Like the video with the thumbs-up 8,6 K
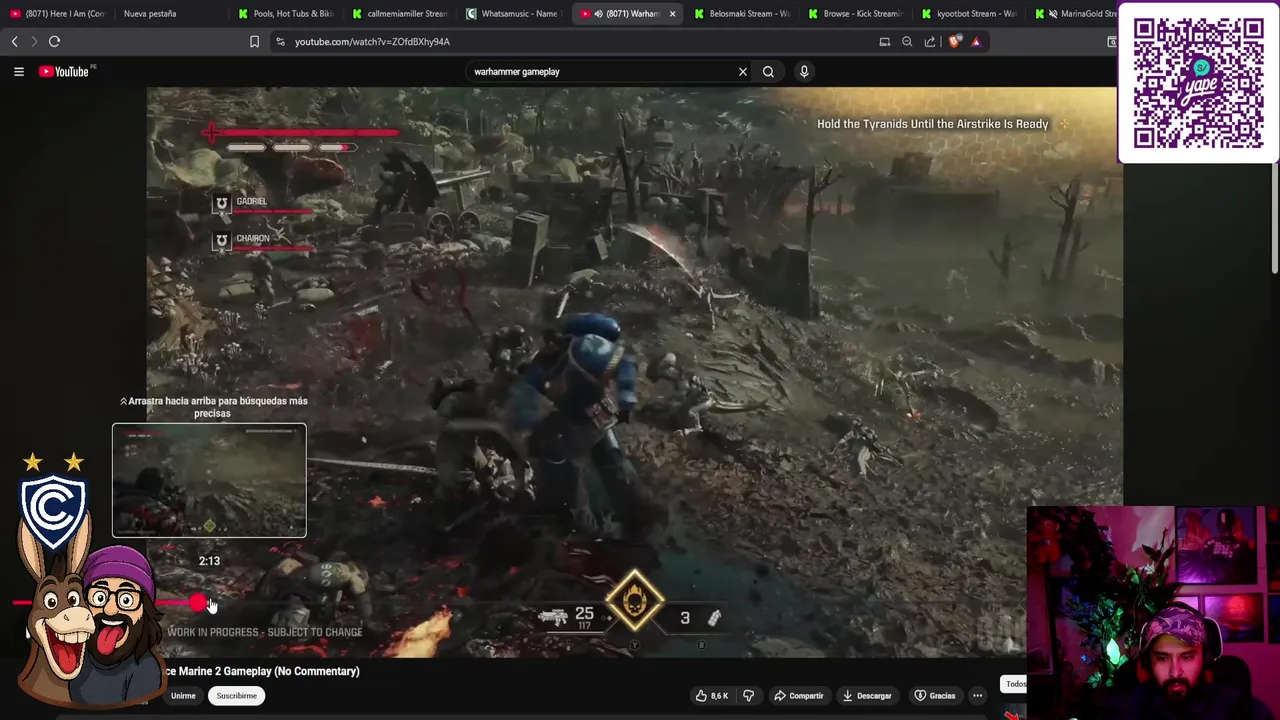1280x720 pixels. pos(711,696)
